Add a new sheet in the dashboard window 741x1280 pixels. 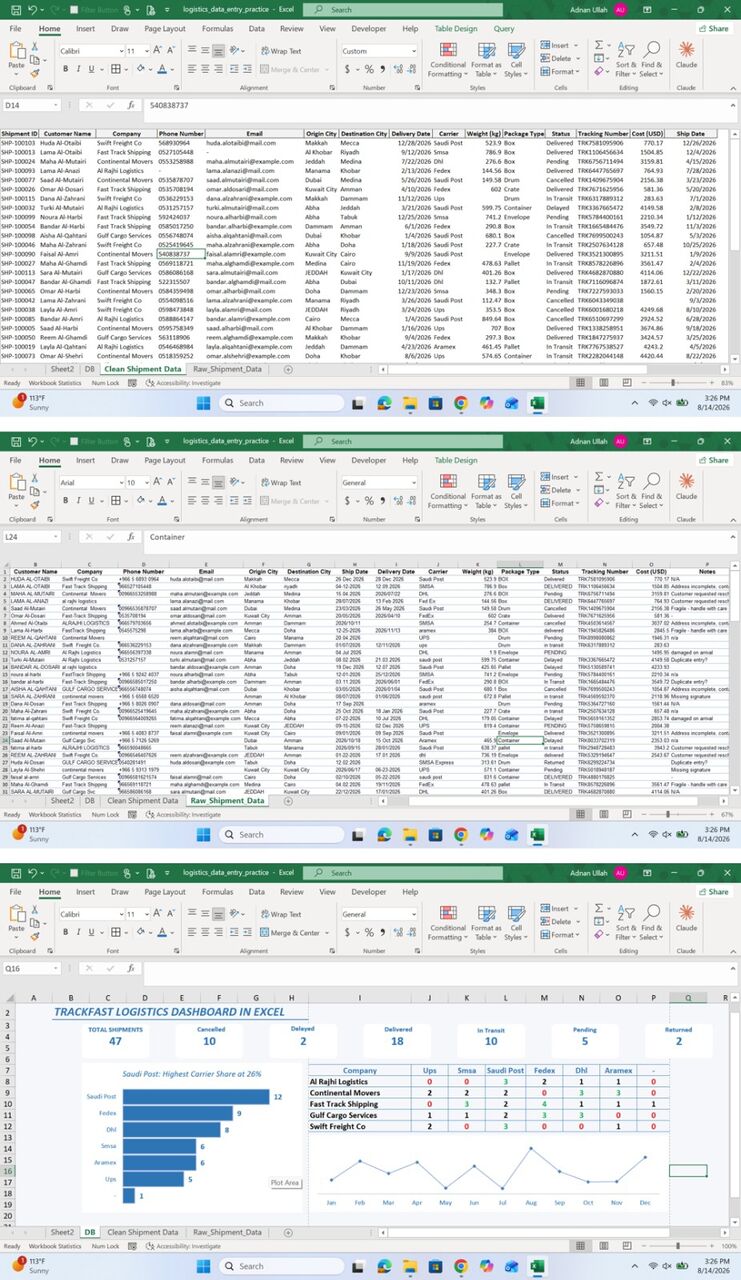click(289, 1232)
